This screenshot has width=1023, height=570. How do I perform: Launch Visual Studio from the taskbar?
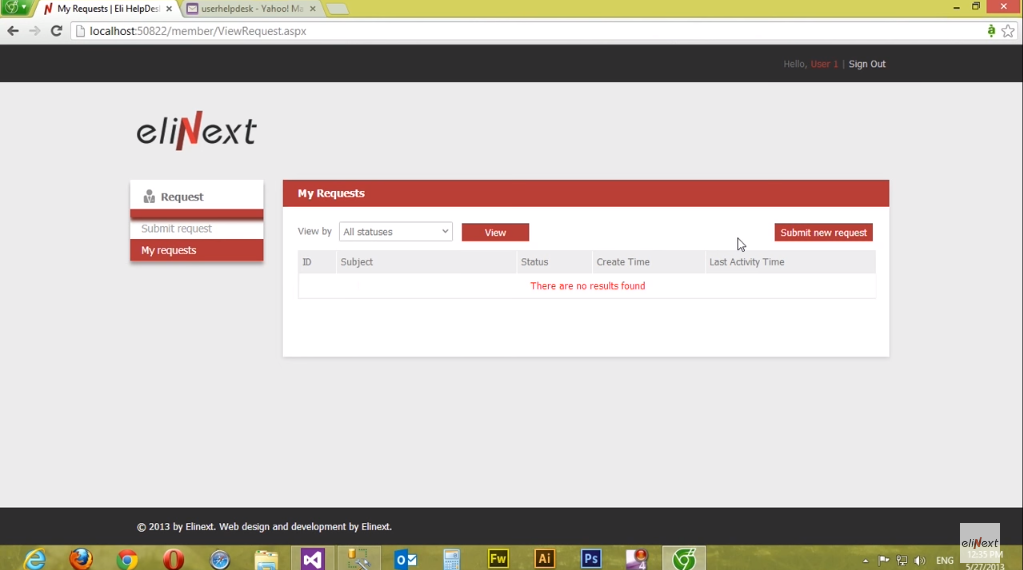coord(312,559)
